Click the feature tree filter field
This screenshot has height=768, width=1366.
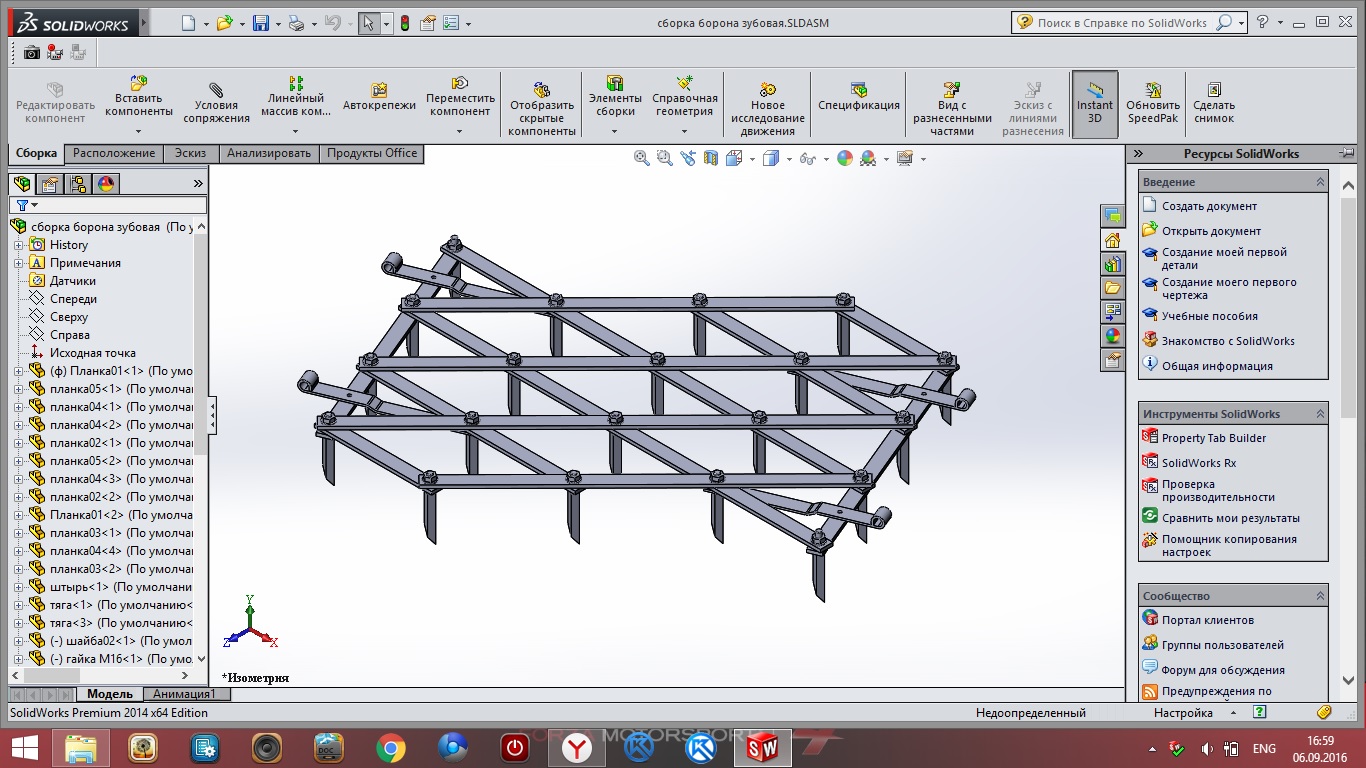click(108, 205)
